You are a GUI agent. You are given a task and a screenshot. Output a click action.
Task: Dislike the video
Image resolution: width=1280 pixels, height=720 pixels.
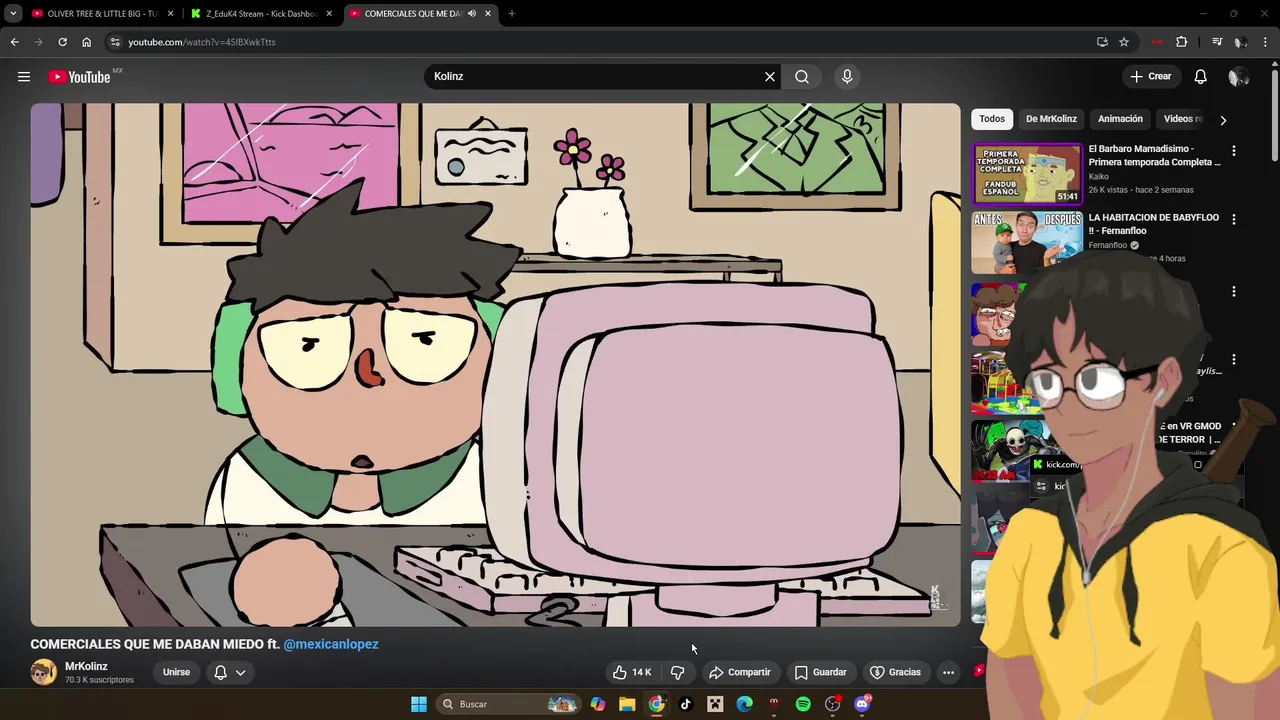coord(677,672)
